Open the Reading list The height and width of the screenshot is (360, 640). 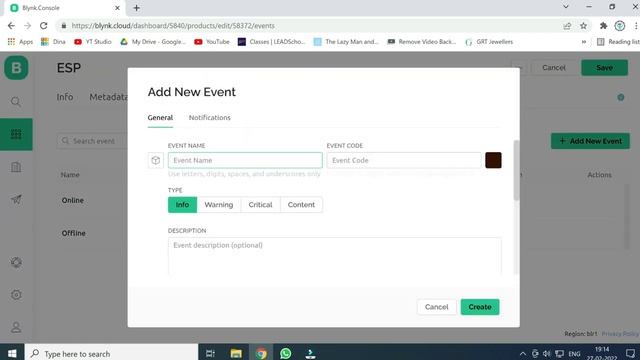click(x=618, y=42)
